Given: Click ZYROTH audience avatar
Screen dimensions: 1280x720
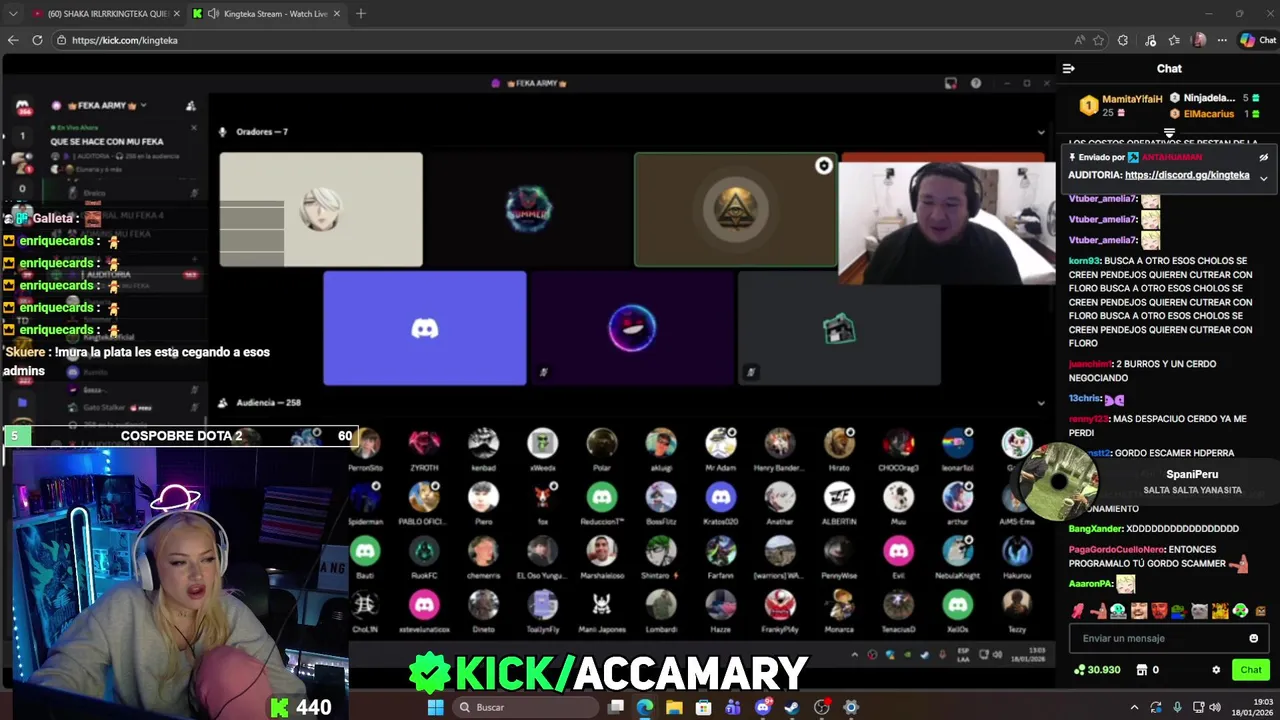Looking at the screenshot, I should tap(424, 443).
